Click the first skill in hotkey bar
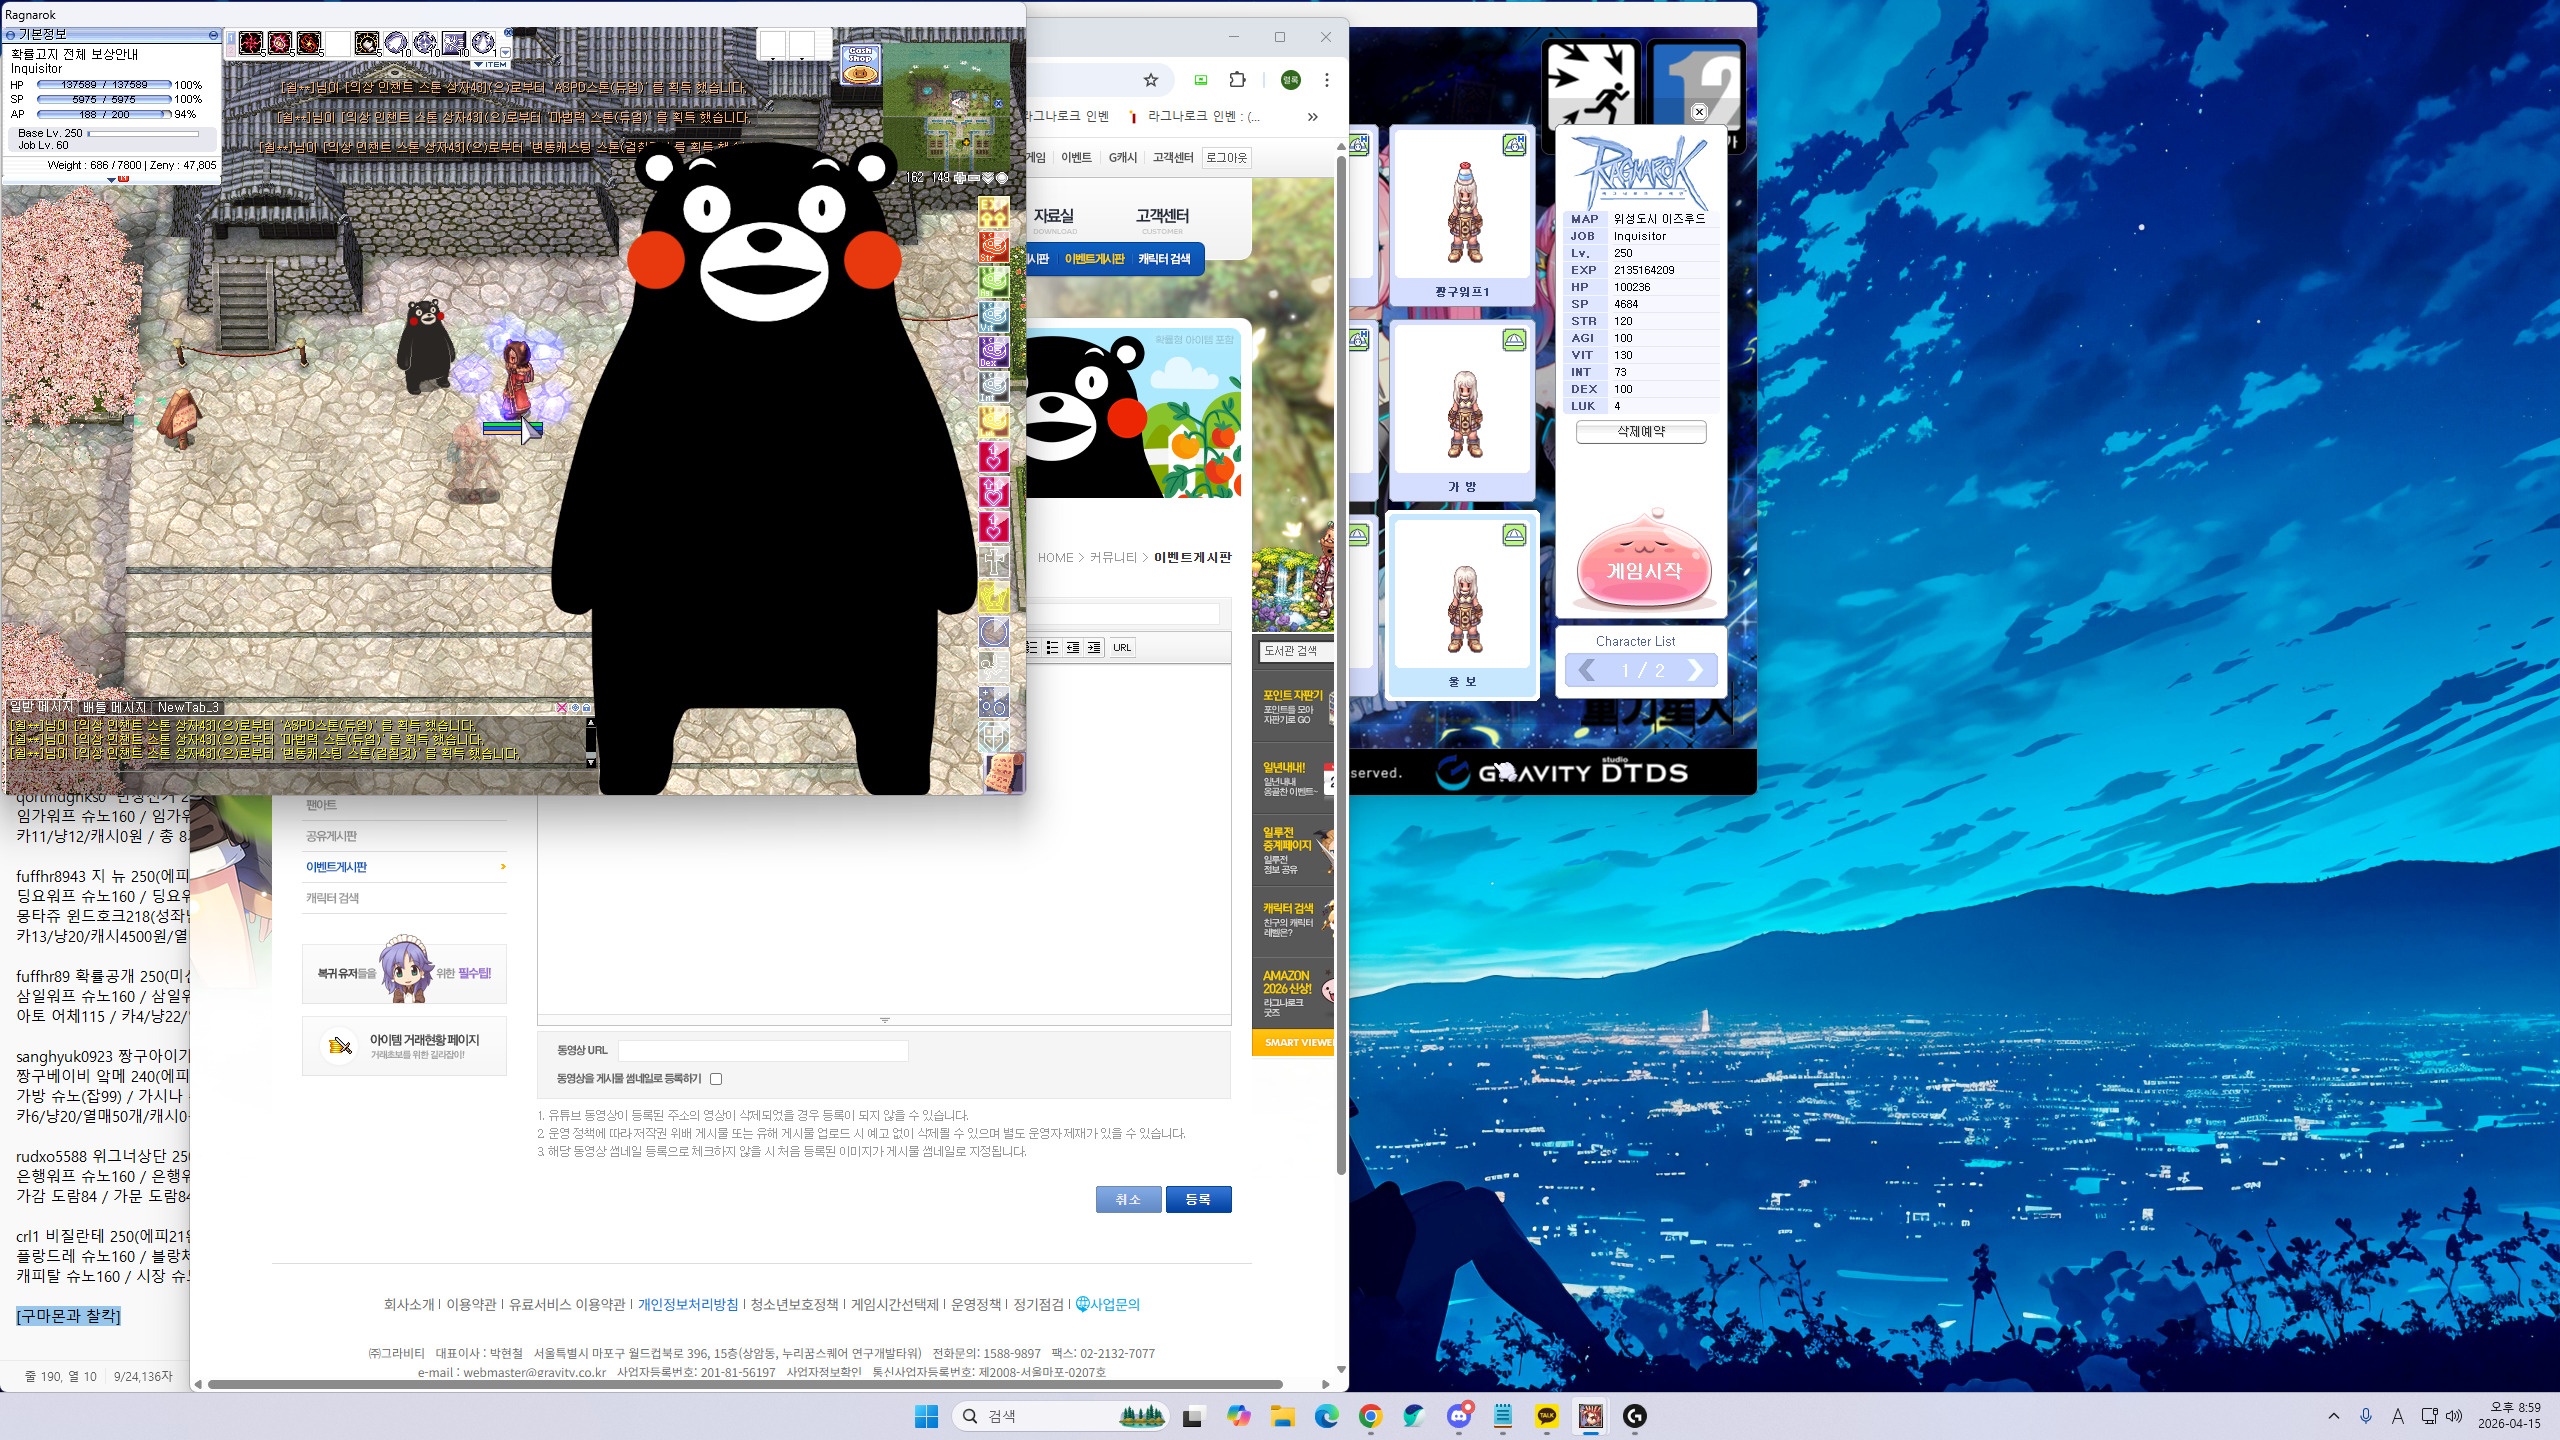Image resolution: width=2560 pixels, height=1440 pixels. coord(251,43)
